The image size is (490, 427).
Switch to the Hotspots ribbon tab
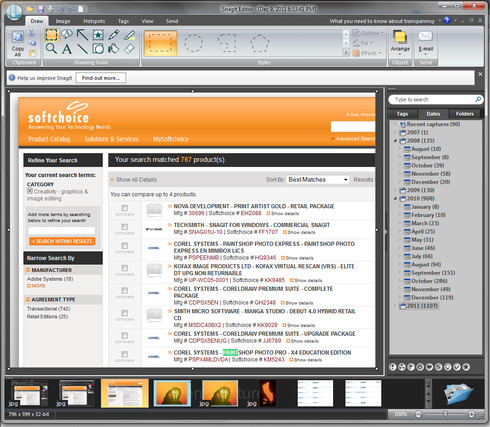coord(94,21)
